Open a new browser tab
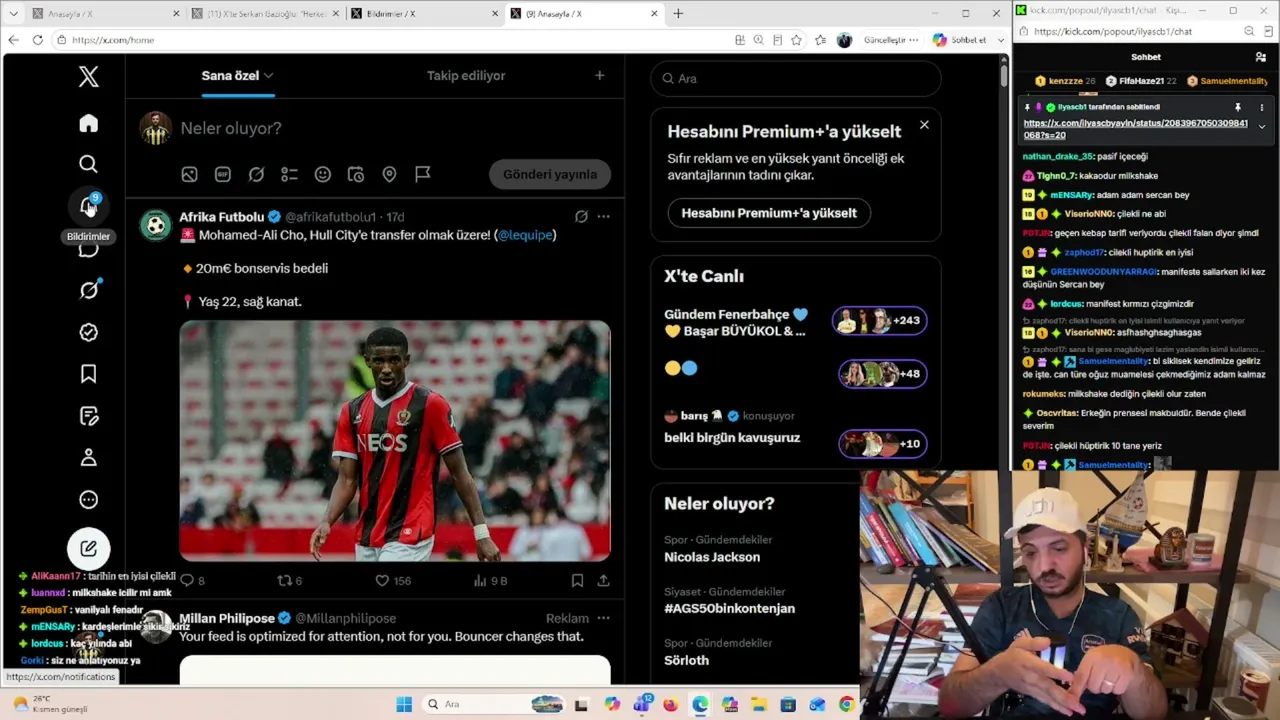The image size is (1280, 720). coord(678,14)
